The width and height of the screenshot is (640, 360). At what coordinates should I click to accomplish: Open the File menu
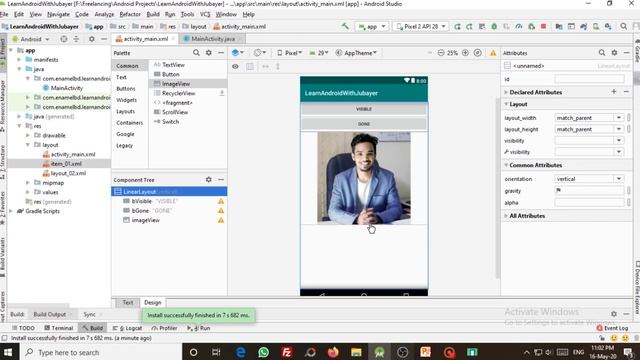[4, 14]
